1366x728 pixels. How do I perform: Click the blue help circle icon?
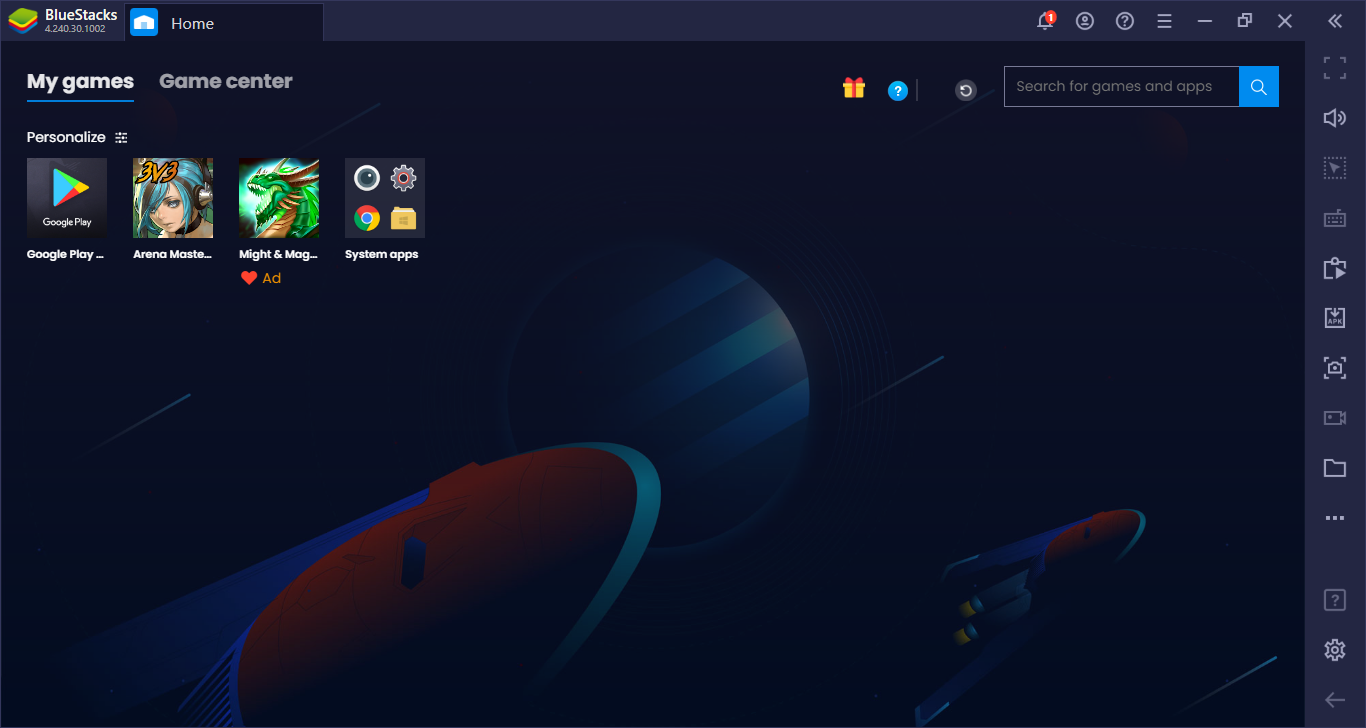[898, 91]
